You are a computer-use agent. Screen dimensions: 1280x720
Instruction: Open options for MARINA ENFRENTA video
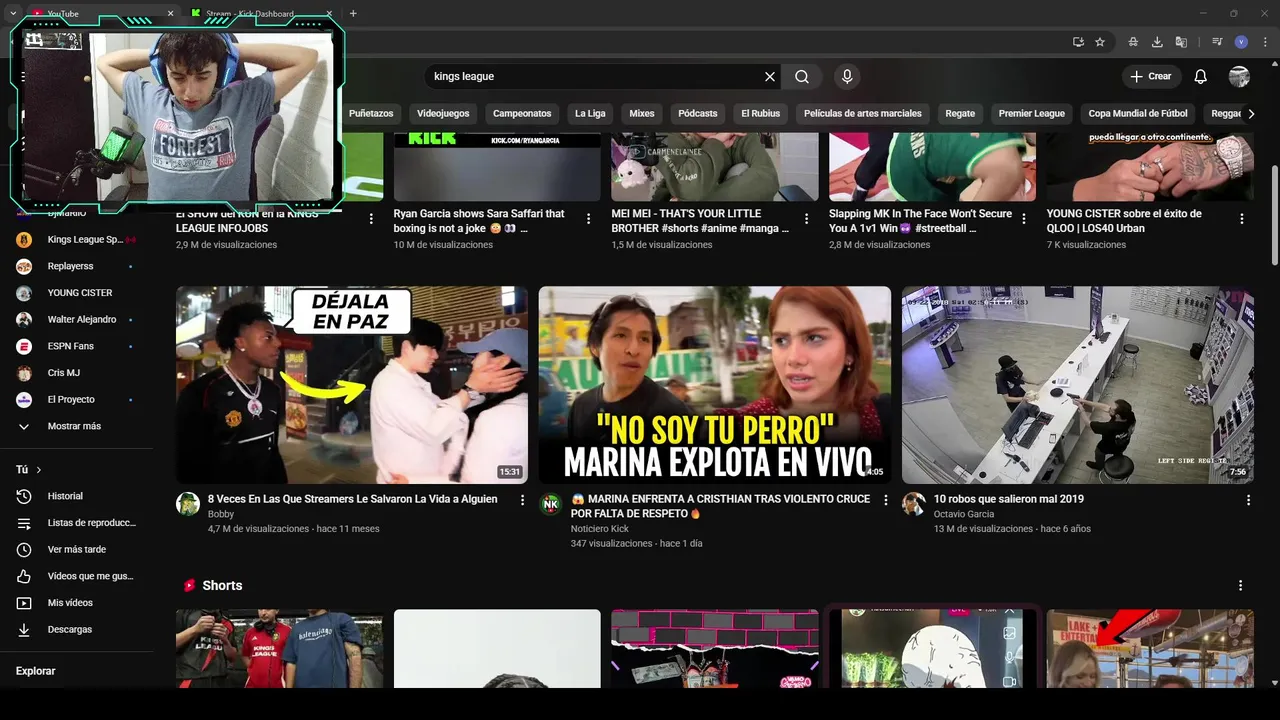tap(885, 500)
